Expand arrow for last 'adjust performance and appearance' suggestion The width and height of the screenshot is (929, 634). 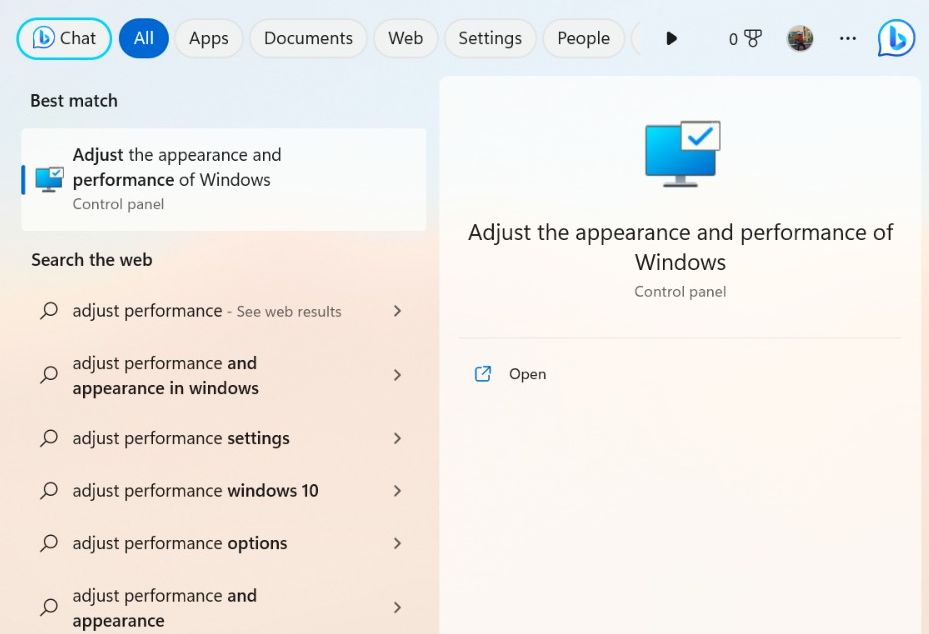click(398, 607)
